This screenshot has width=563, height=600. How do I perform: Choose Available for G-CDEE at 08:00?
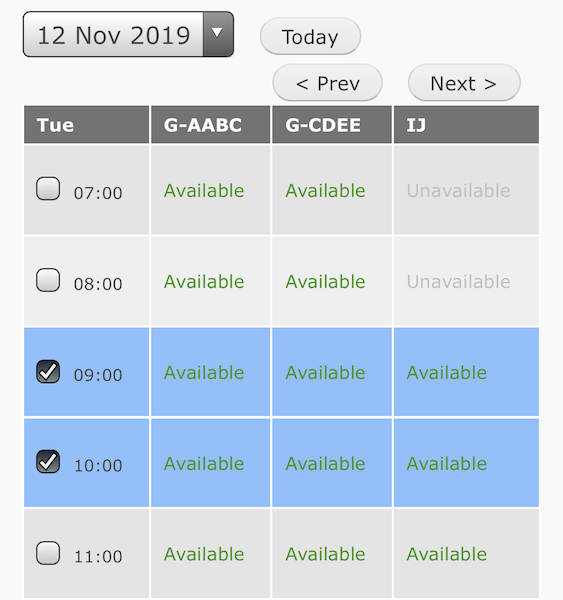pos(325,282)
